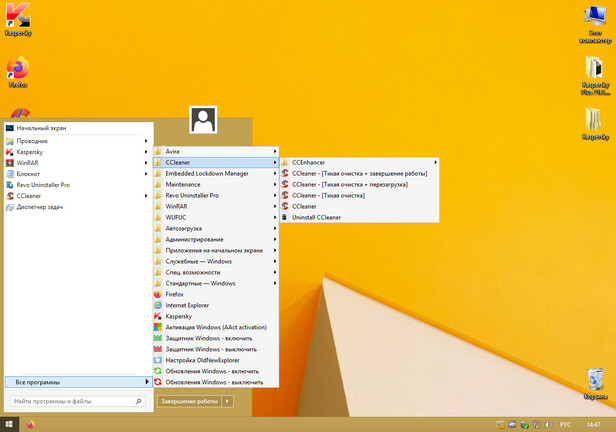Screen dimensions: 616x432
Task: Open the Автозагрузка folder
Action: click(x=216, y=228)
